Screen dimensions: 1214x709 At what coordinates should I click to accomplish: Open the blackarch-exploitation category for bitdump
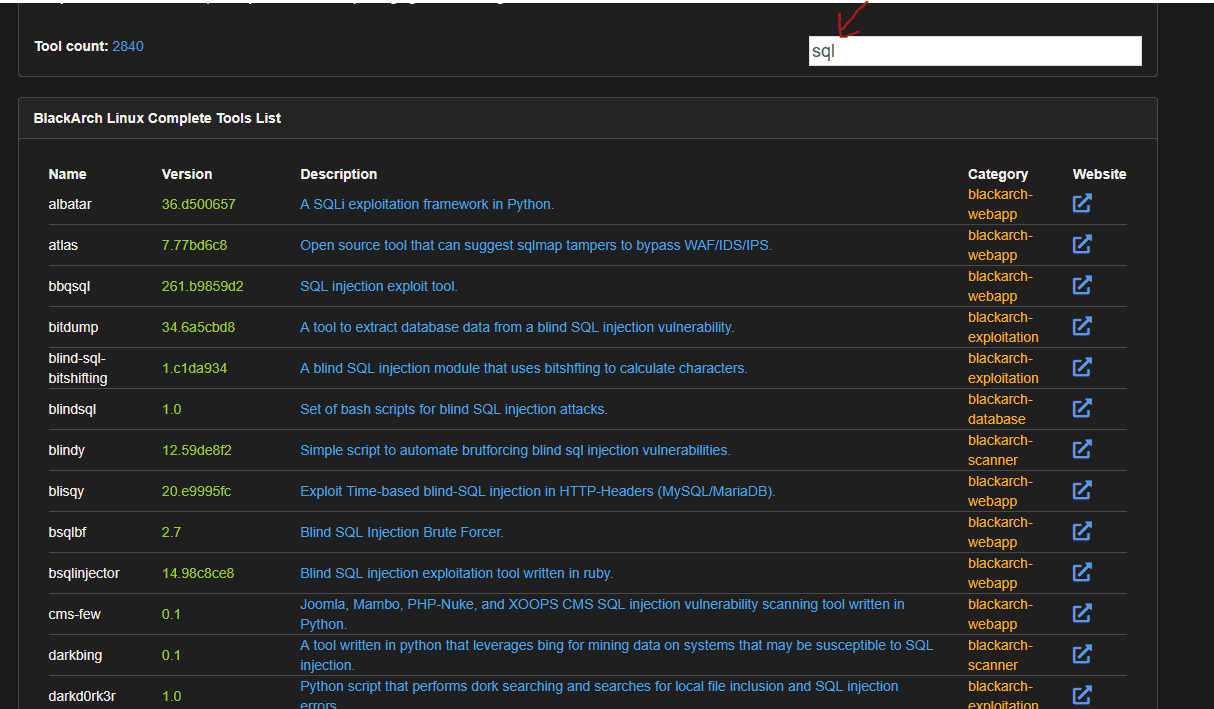click(1002, 327)
